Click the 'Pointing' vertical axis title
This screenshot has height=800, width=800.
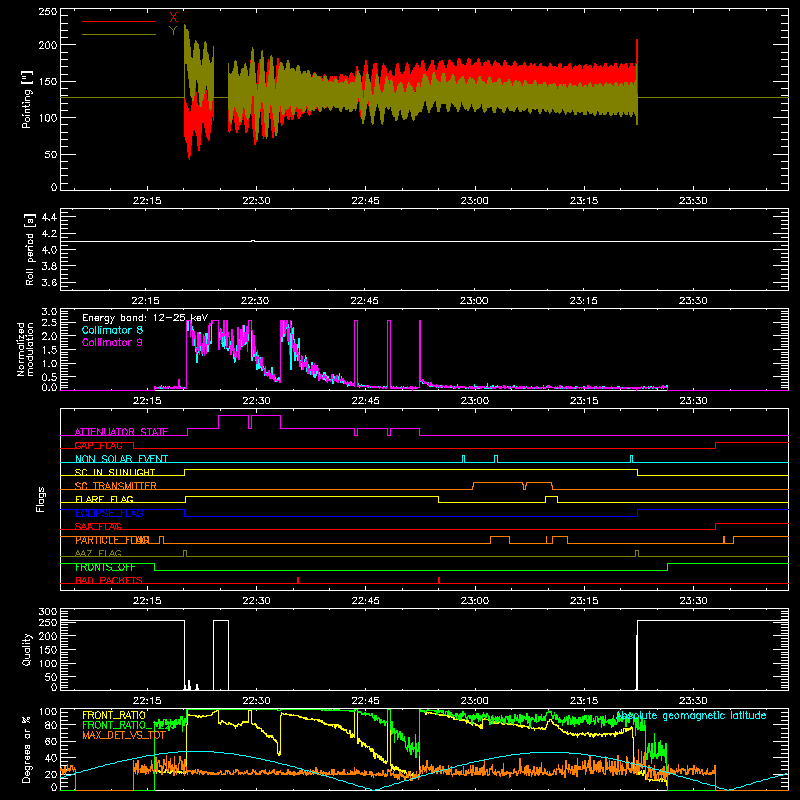tap(27, 99)
